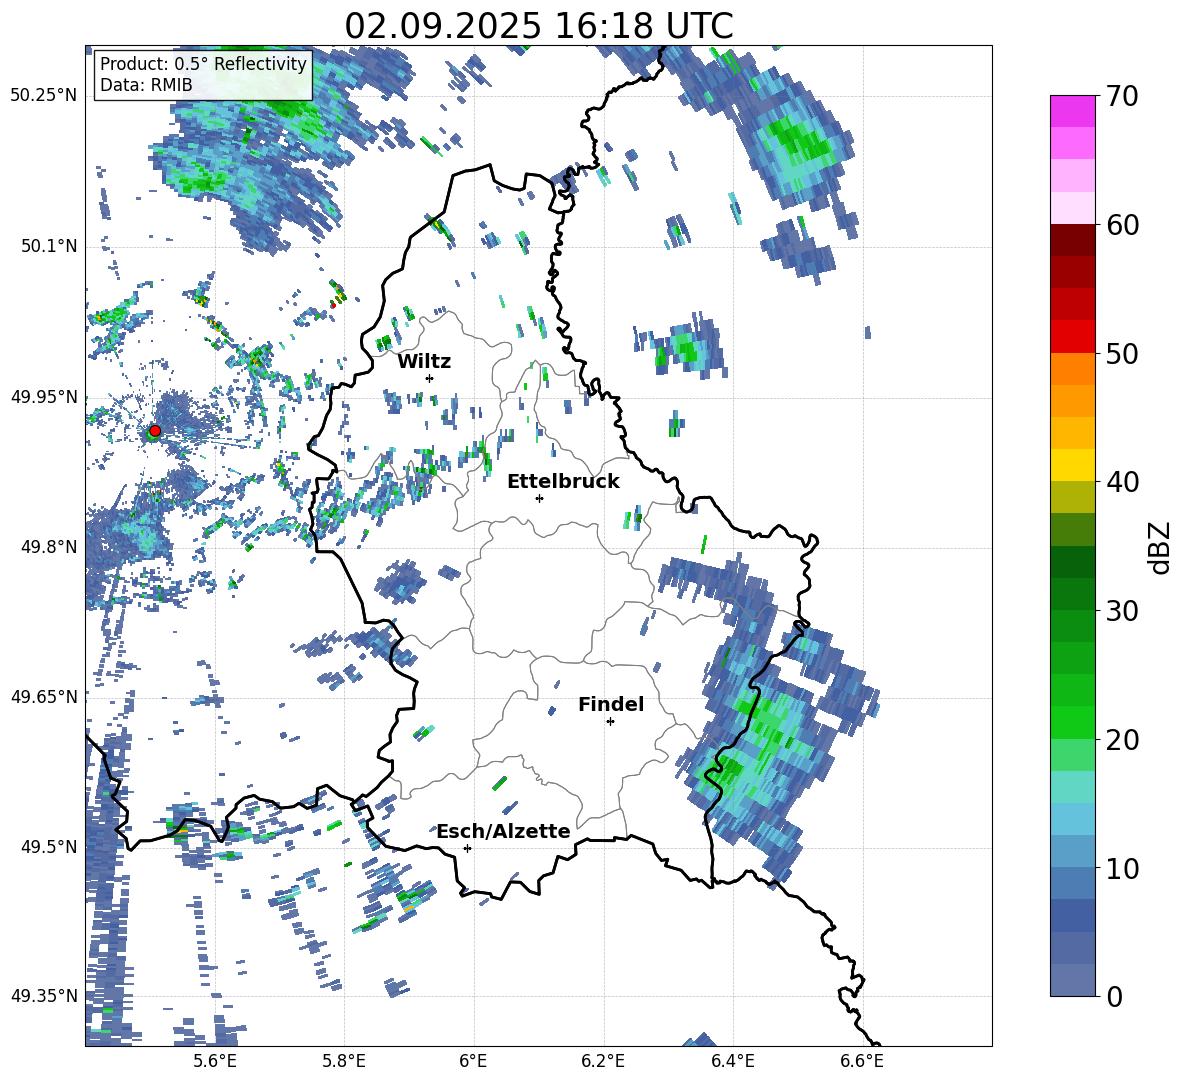Image resolution: width=1184 pixels, height=1081 pixels.
Task: Click the bright green swatch at 20 dBZ
Action: click(x=1072, y=722)
